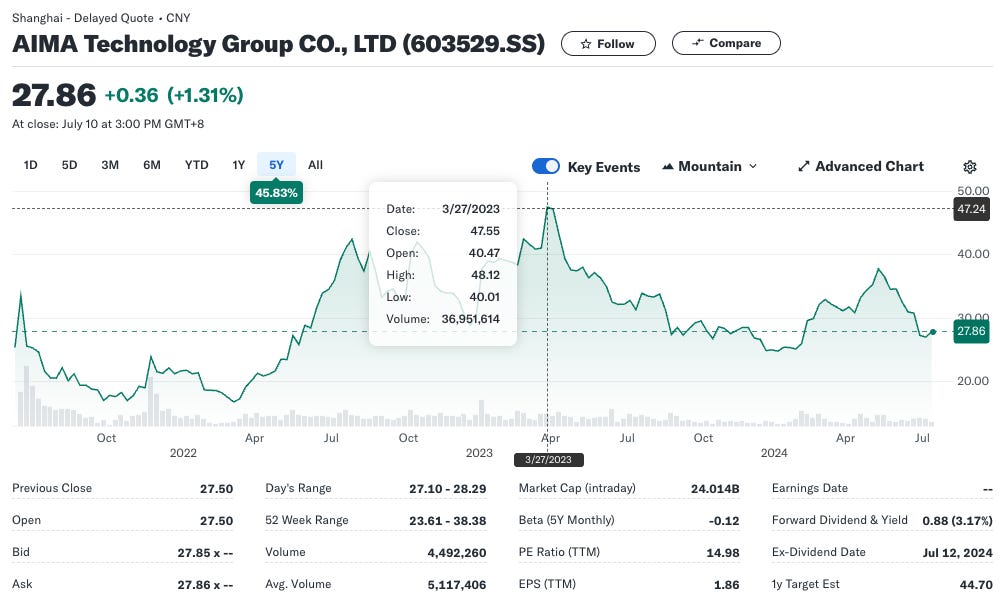Click the 52 Week Range value 23.61 - 38.38

pyautogui.click(x=448, y=521)
